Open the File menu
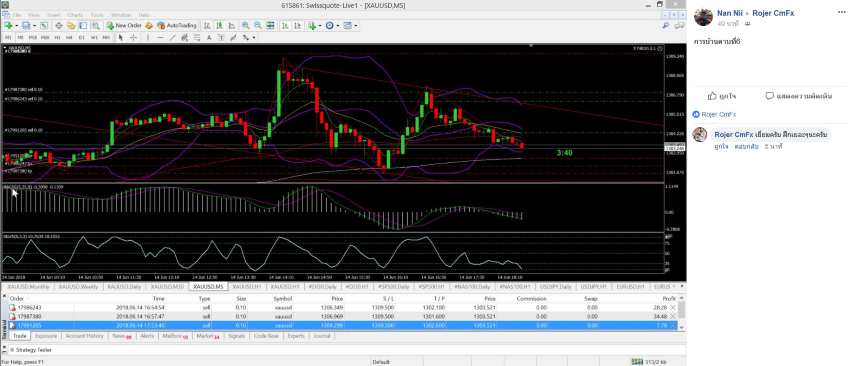The height and width of the screenshot is (366, 854). pyautogui.click(x=16, y=15)
